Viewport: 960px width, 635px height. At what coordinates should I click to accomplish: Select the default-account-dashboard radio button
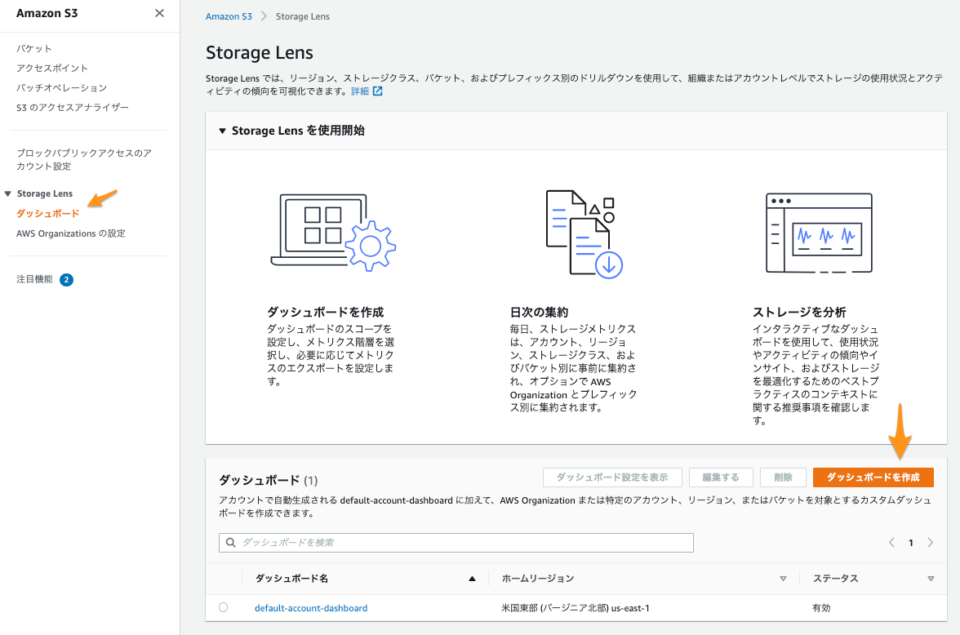[223, 607]
